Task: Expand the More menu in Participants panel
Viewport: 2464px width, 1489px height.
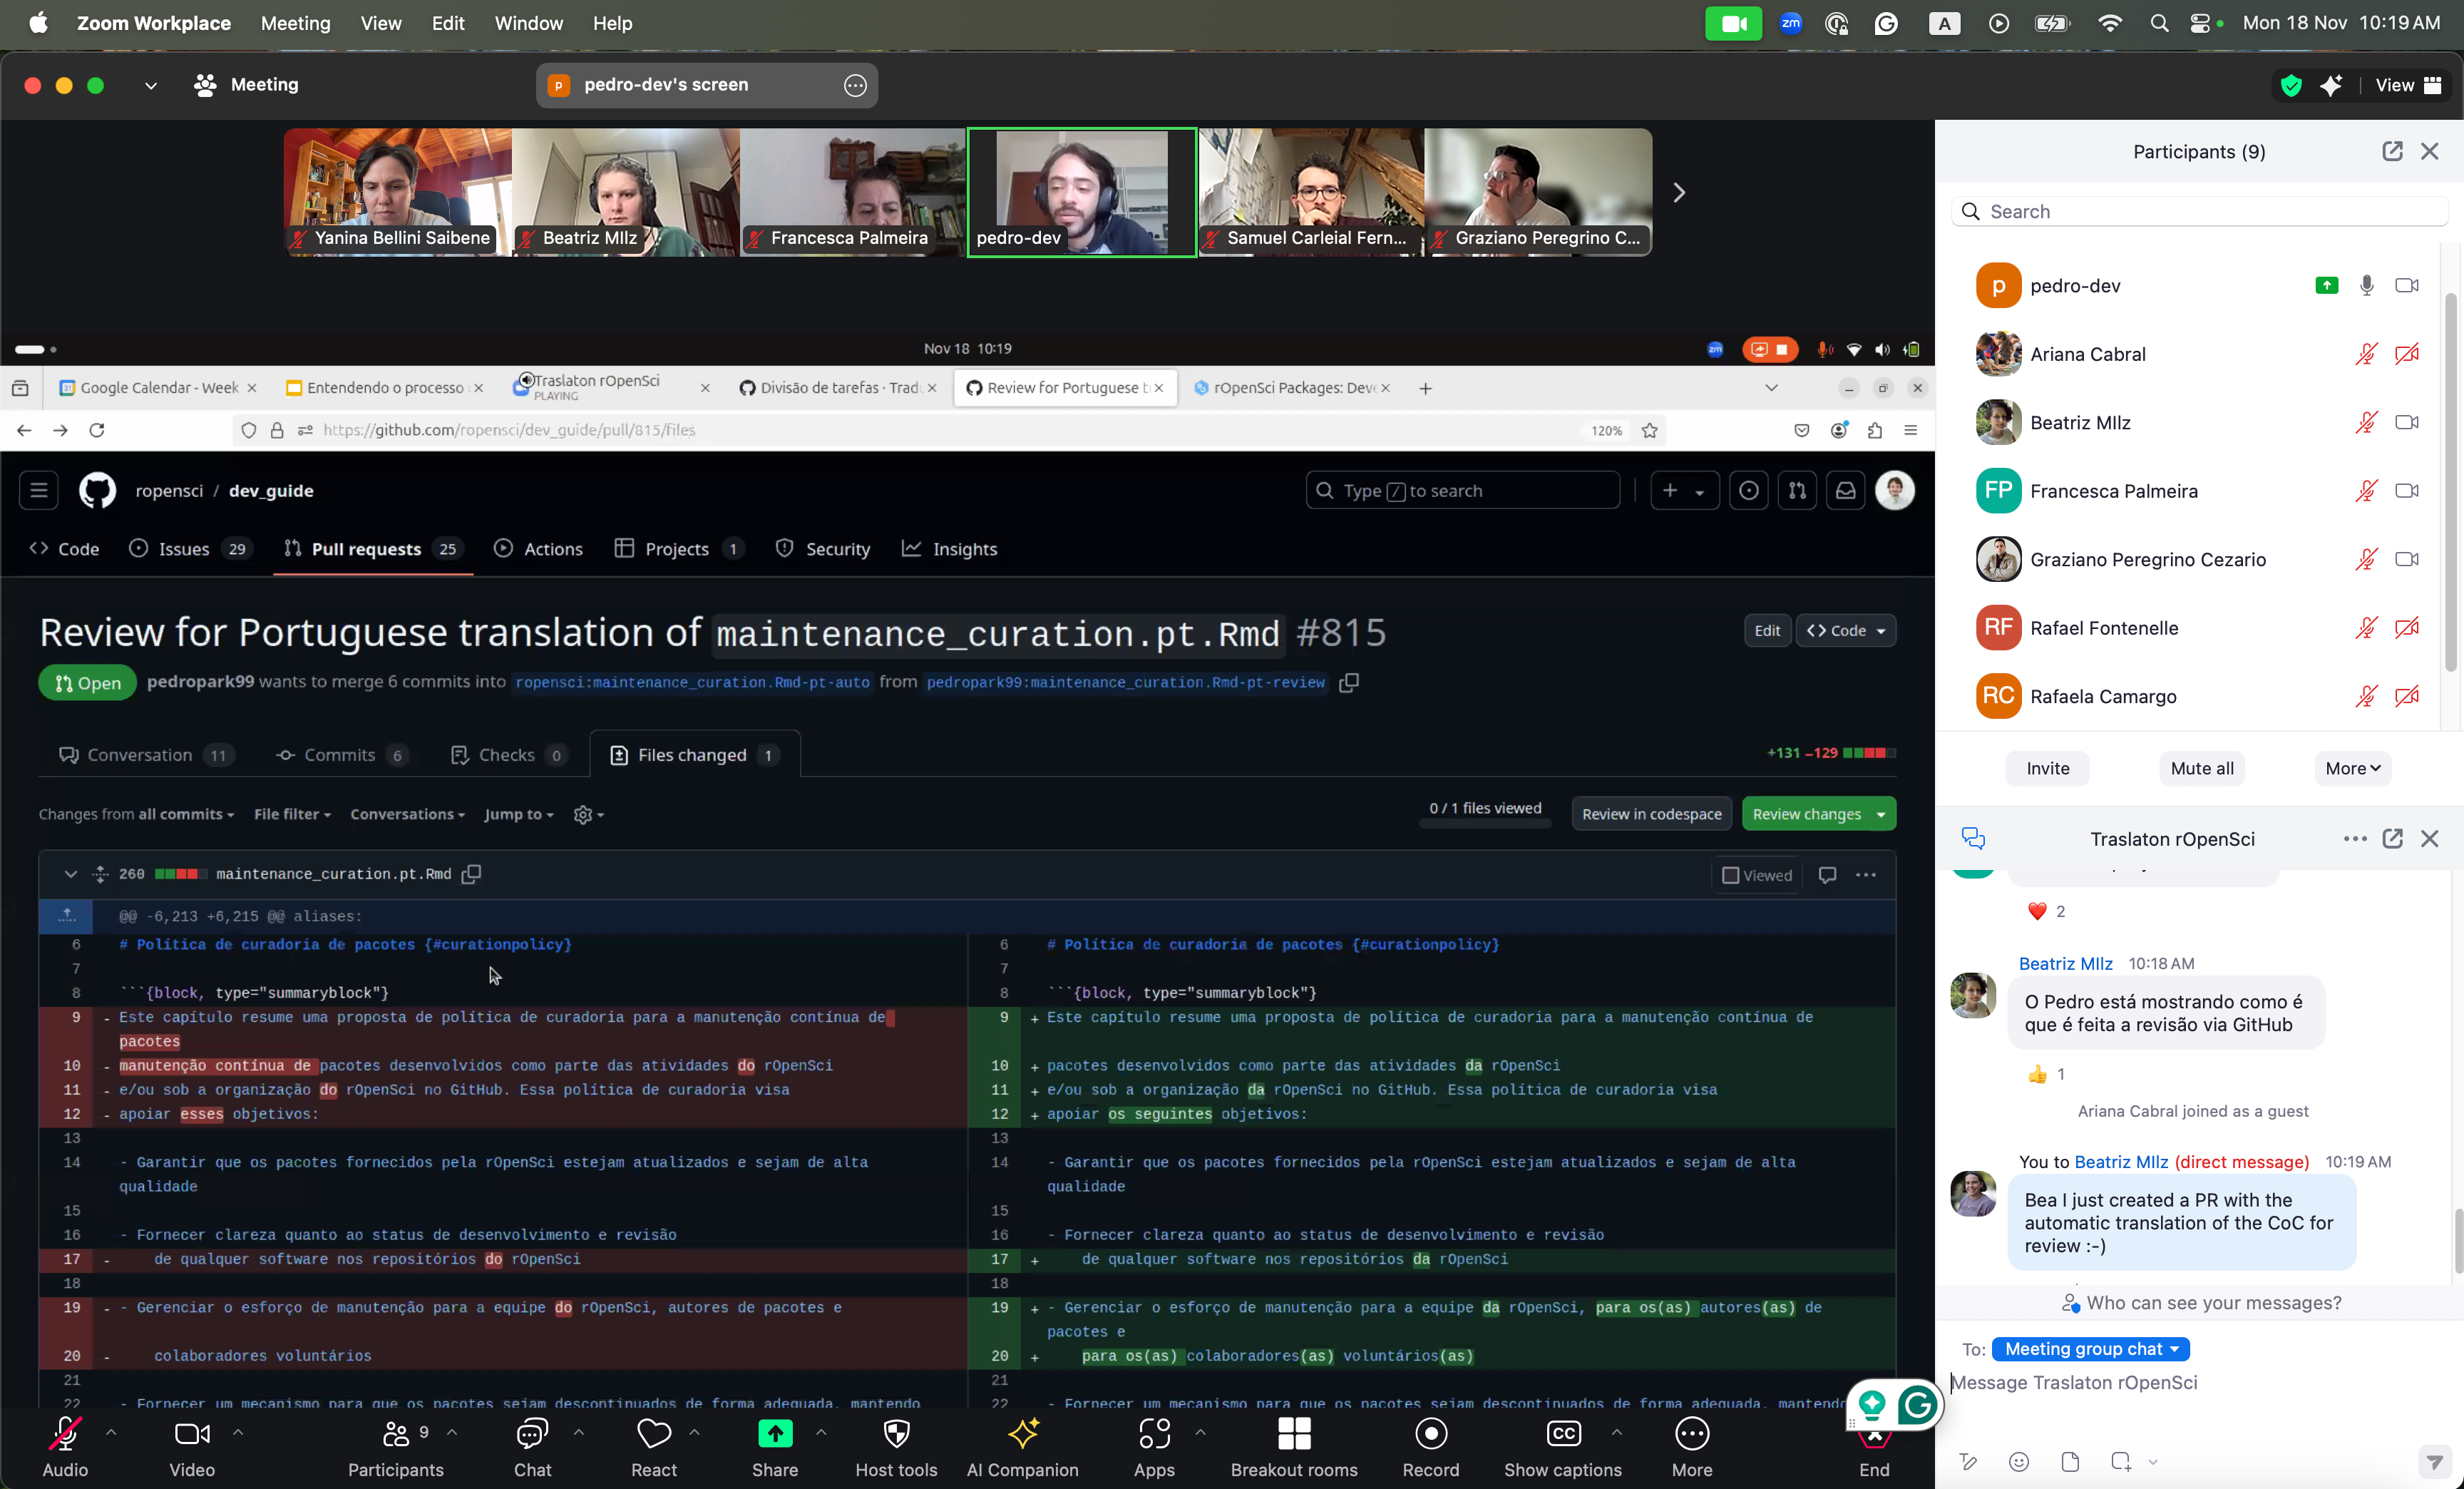Action: click(2352, 768)
